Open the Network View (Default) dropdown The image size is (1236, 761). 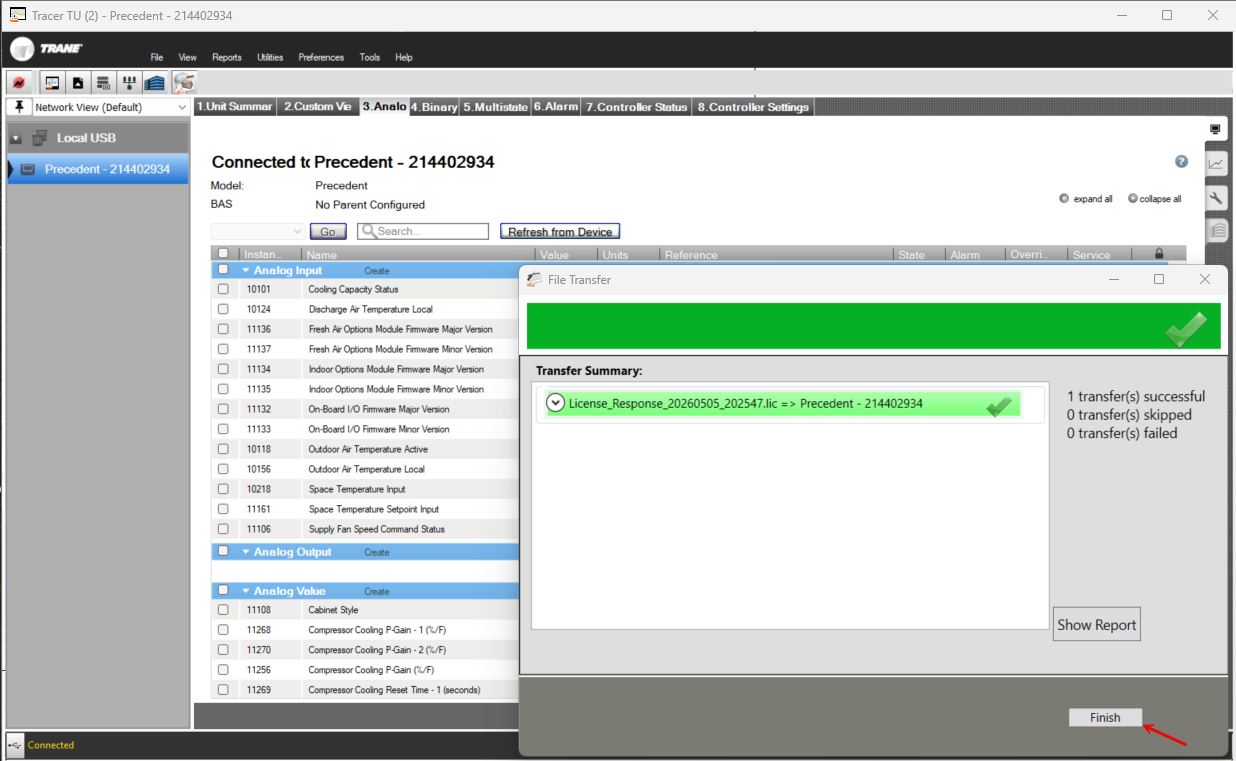pos(110,107)
